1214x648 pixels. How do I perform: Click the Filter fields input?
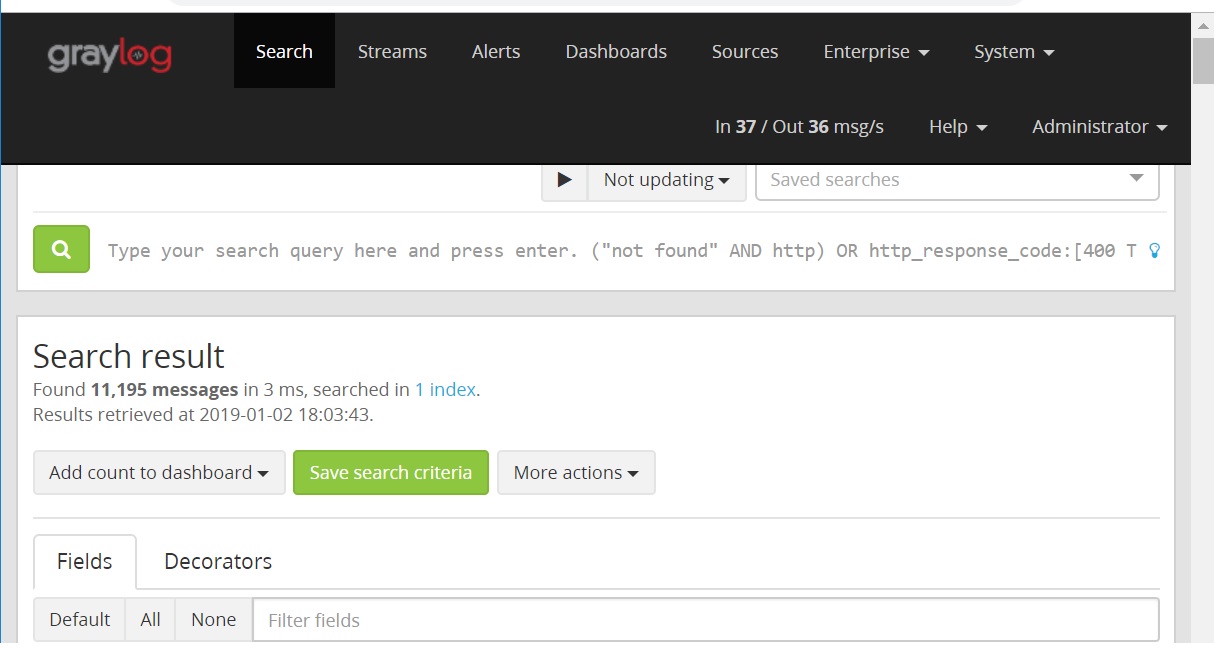tap(706, 620)
